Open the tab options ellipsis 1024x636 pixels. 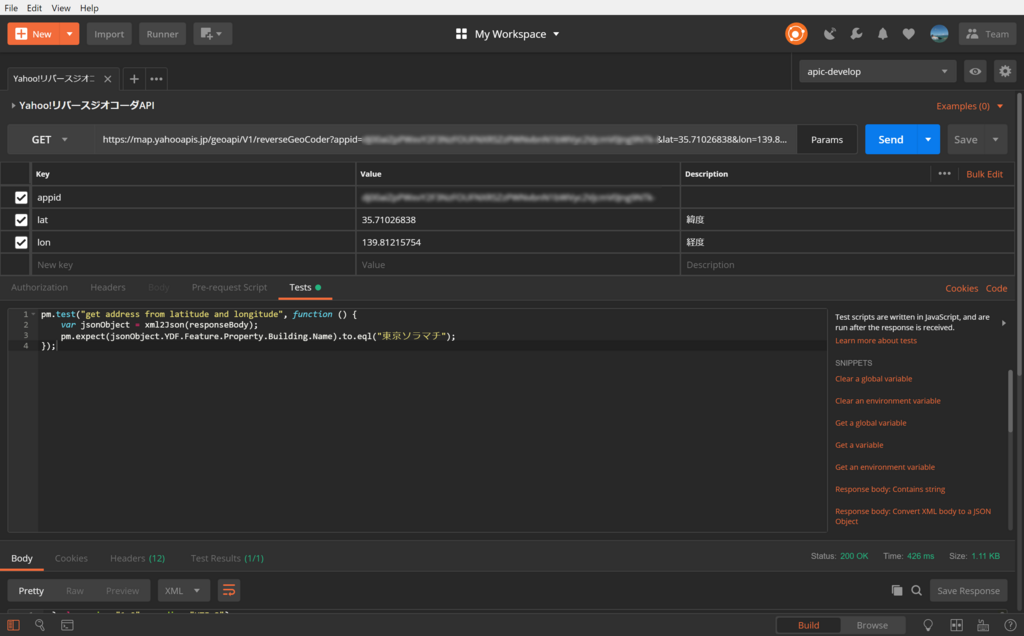pos(156,79)
